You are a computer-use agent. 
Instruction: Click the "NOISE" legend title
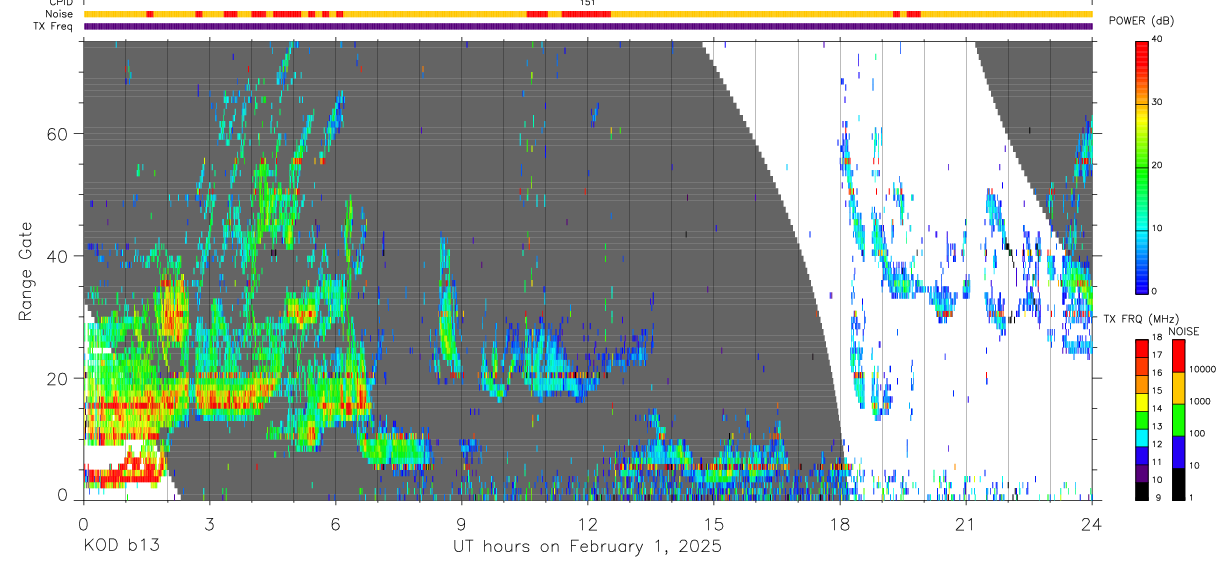tap(1183, 332)
